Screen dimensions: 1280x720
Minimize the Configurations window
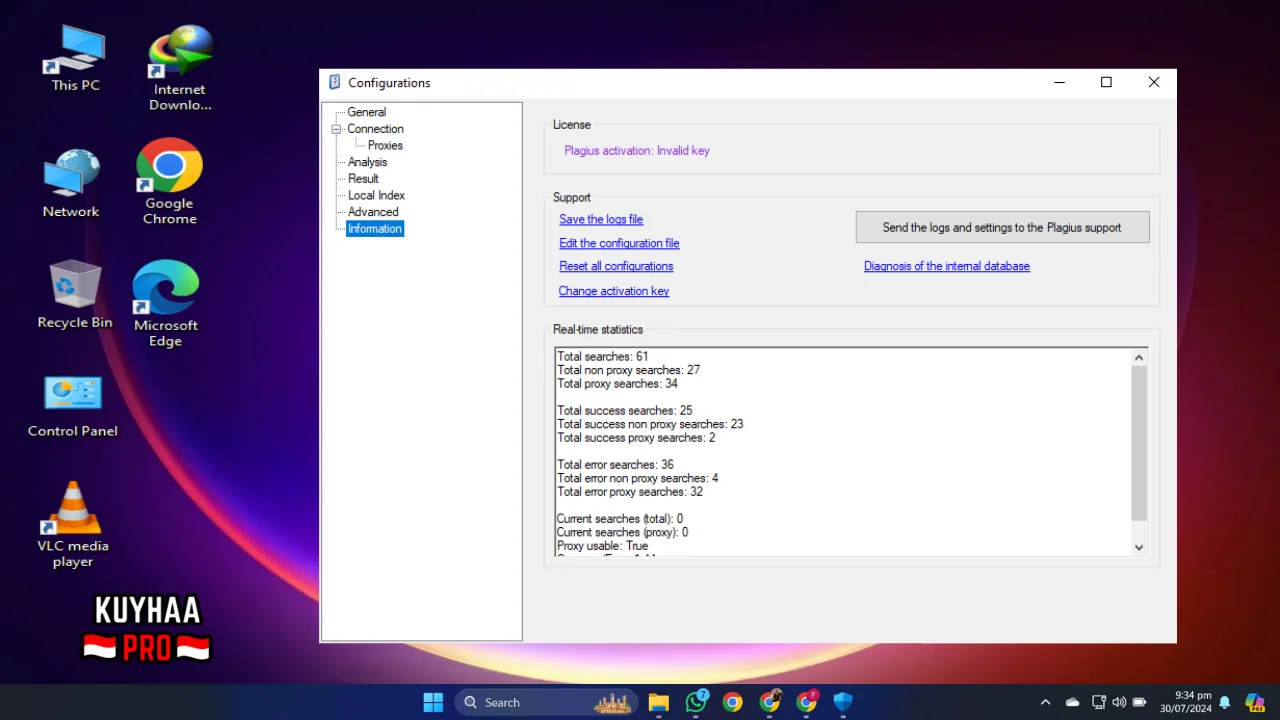1060,82
